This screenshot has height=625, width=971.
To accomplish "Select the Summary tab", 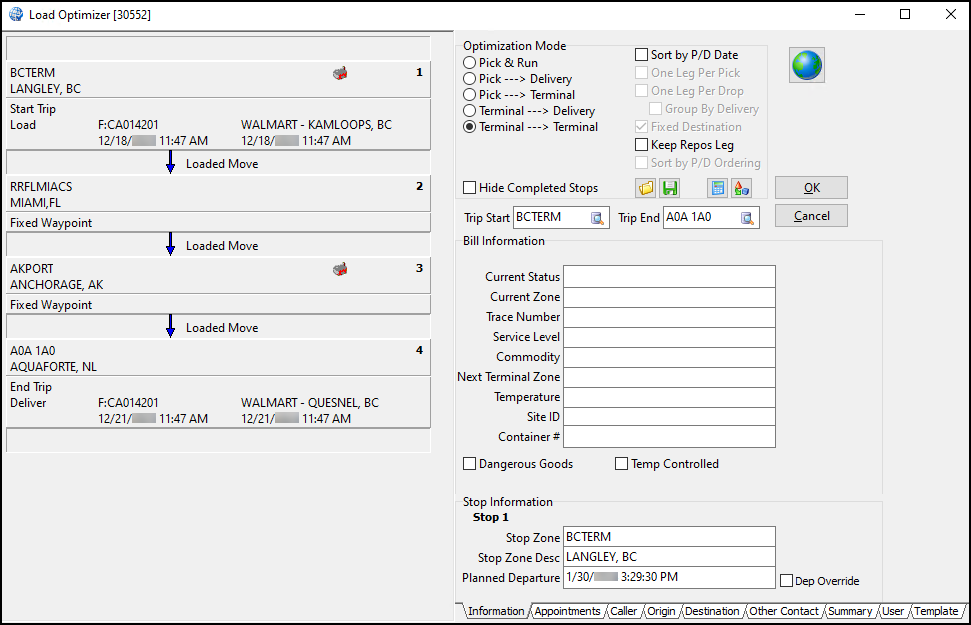I will pos(849,611).
